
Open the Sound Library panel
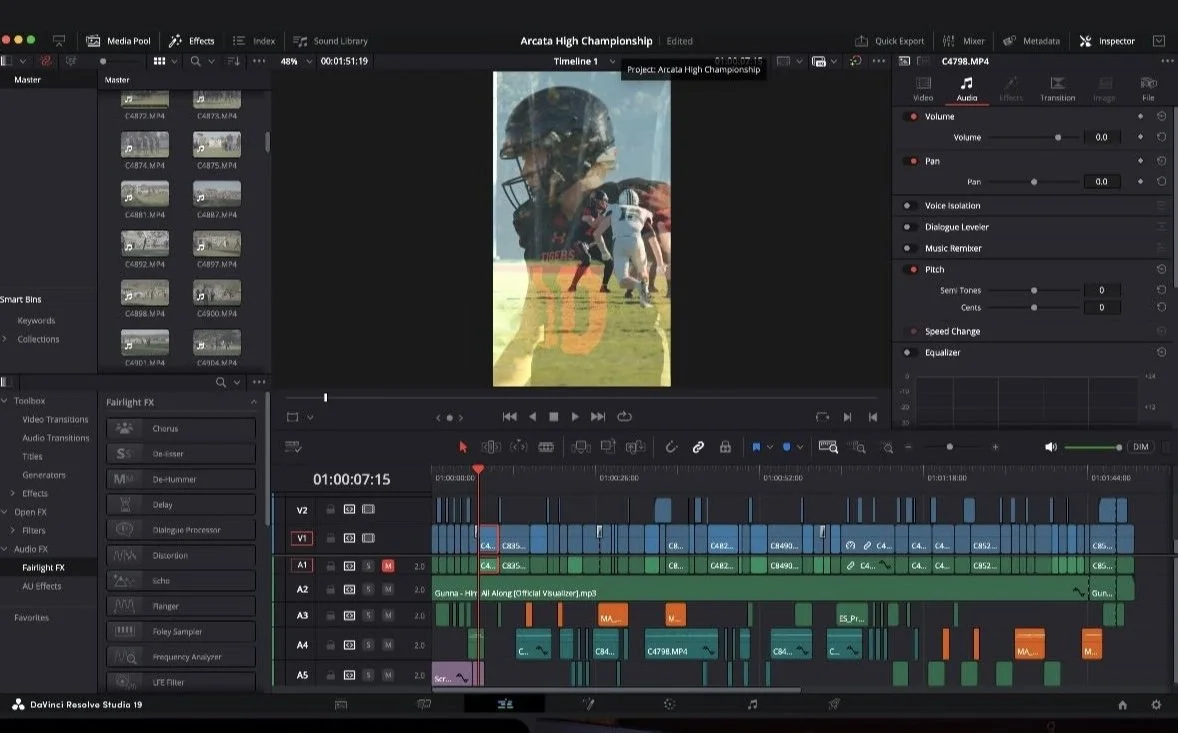pos(331,41)
